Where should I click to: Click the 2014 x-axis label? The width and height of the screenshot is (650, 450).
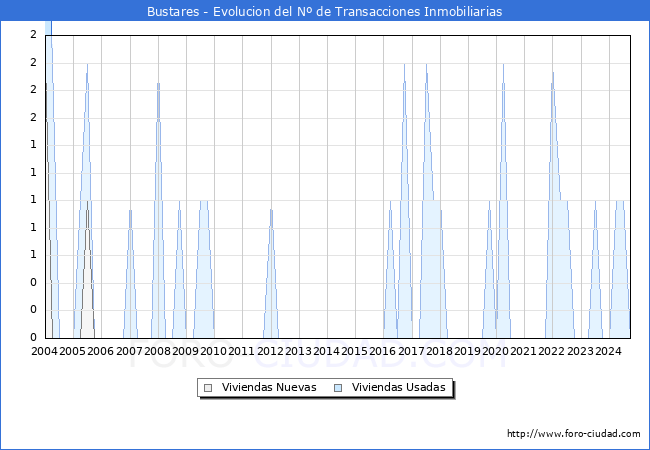pyautogui.click(x=326, y=351)
